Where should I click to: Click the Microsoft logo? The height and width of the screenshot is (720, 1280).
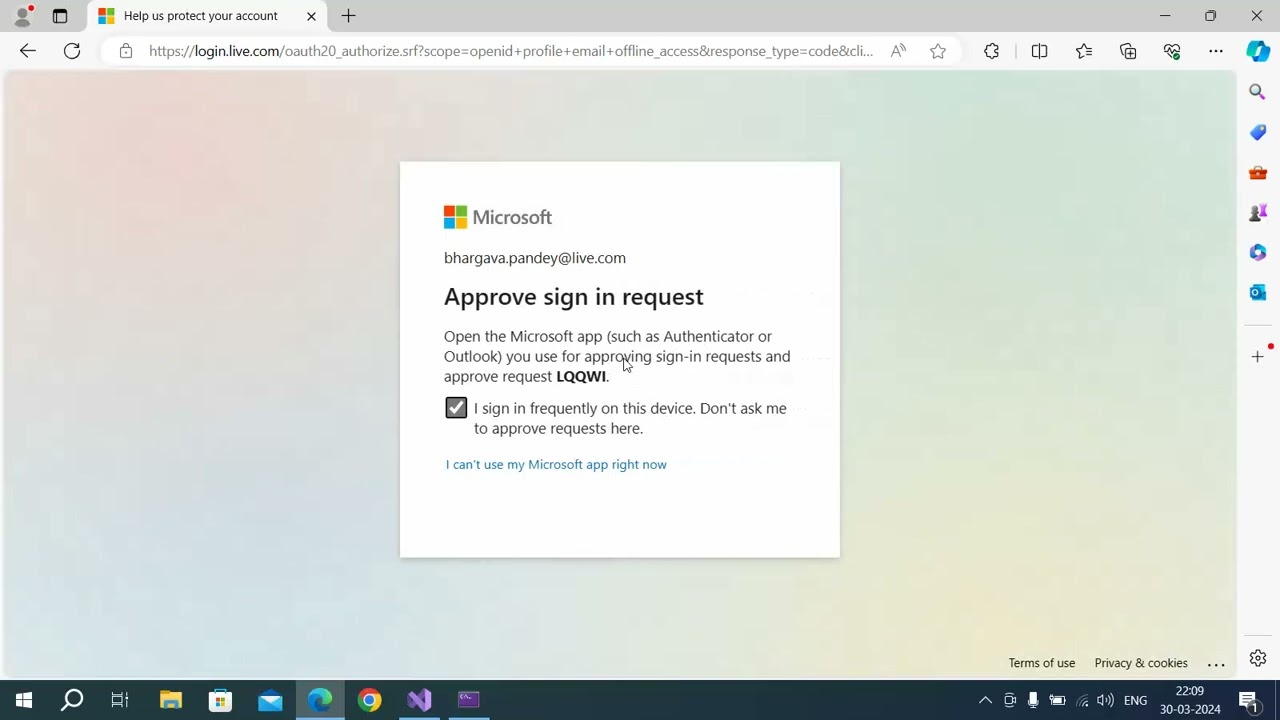pyautogui.click(x=498, y=217)
